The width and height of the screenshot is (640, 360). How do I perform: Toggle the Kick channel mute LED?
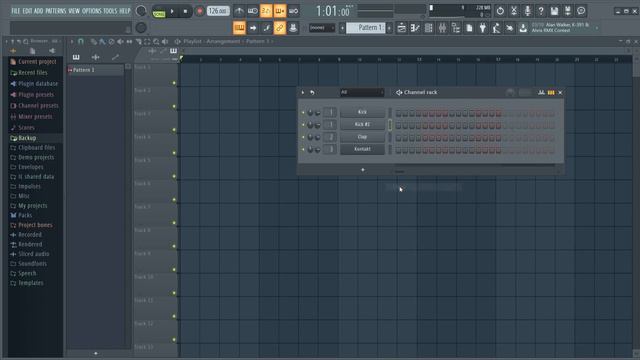click(x=303, y=112)
